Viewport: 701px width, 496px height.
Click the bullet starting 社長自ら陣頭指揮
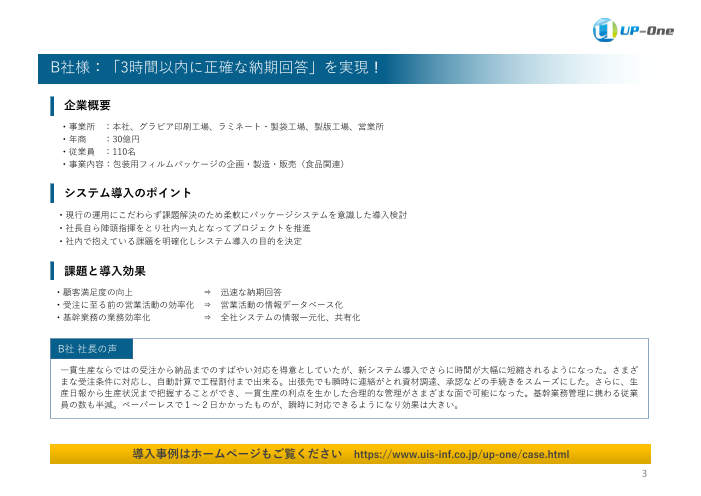(185, 228)
